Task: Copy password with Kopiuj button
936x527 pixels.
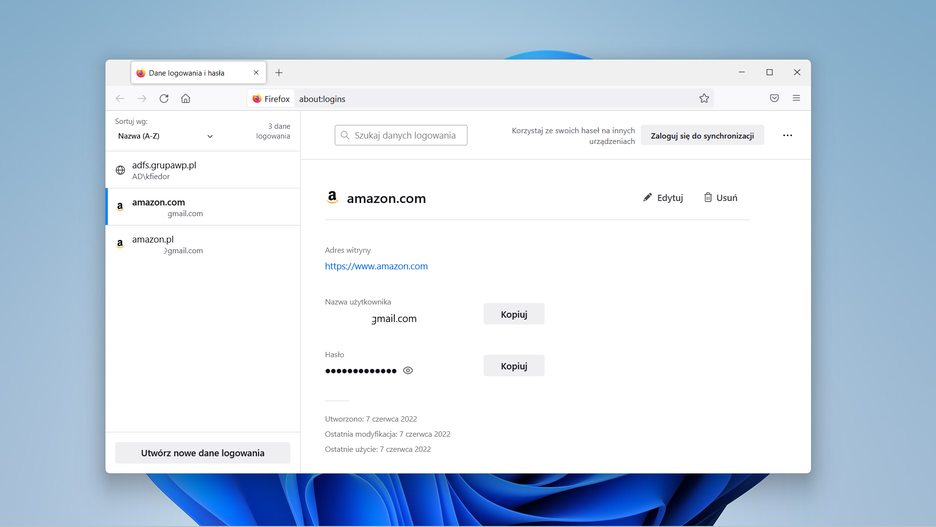Action: 514,366
